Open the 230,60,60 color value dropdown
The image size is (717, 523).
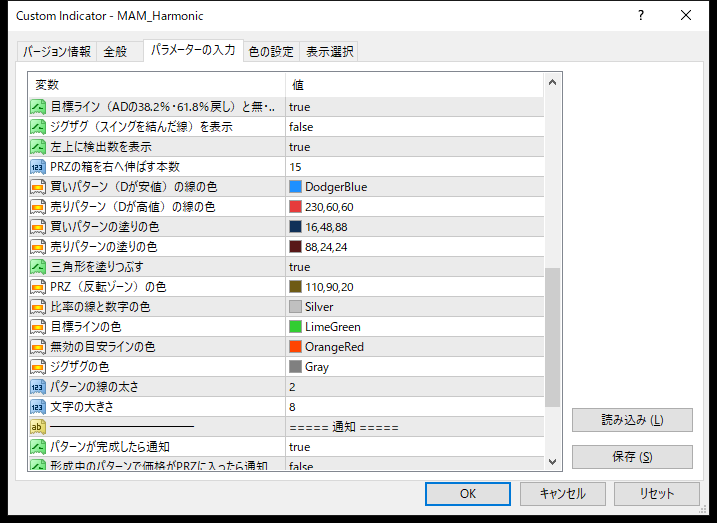(x=414, y=207)
